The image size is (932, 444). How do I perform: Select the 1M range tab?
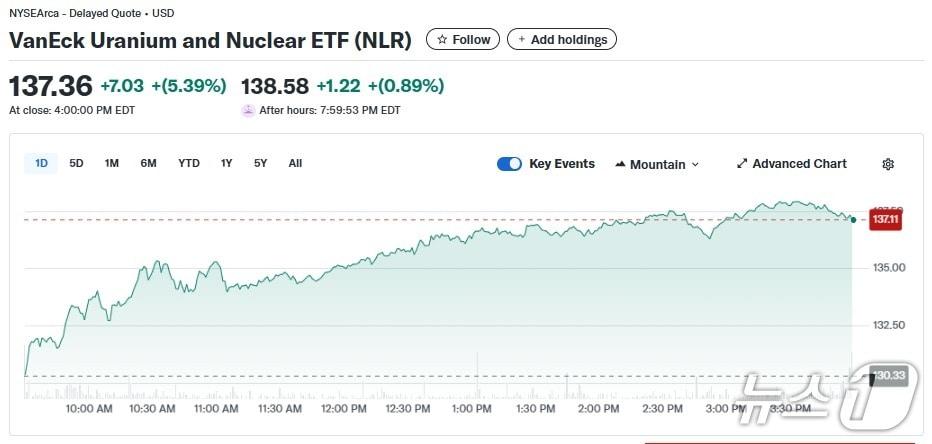click(112, 163)
